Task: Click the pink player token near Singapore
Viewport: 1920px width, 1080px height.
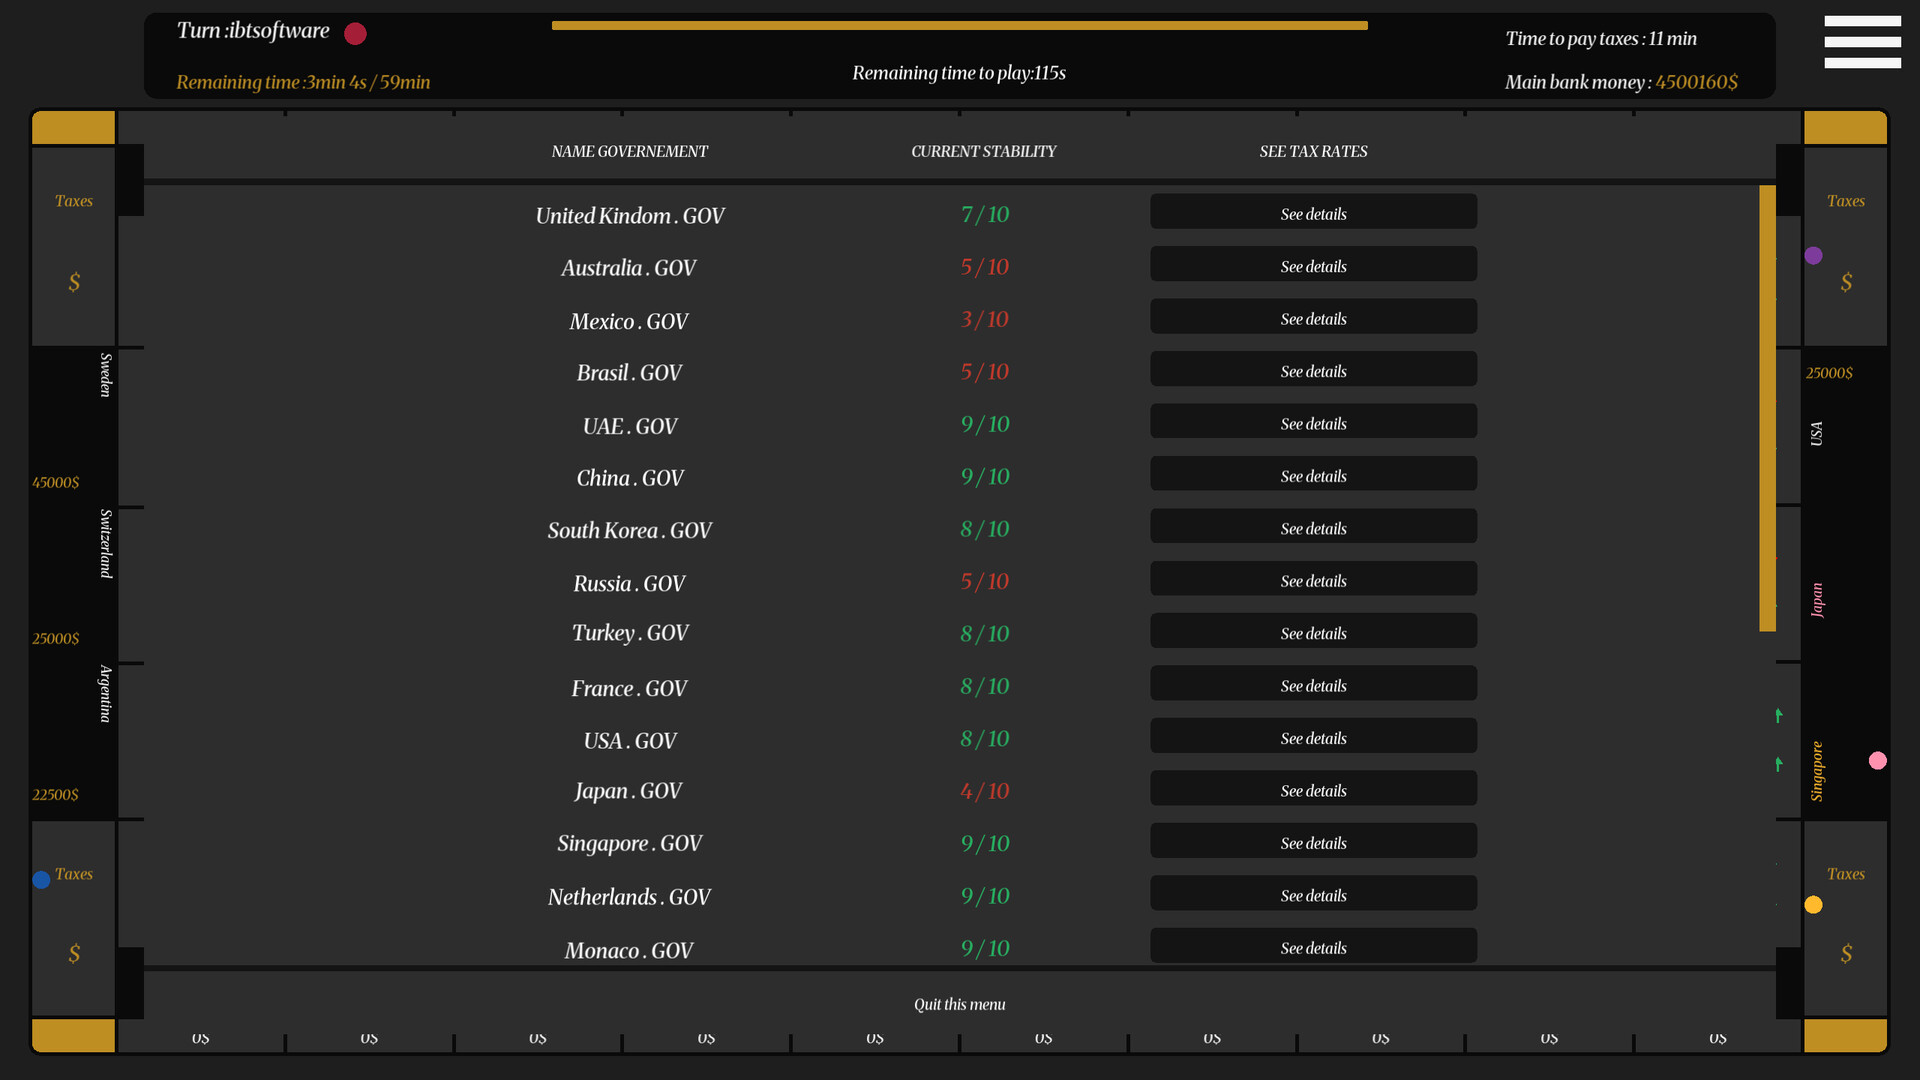Action: 1878,761
